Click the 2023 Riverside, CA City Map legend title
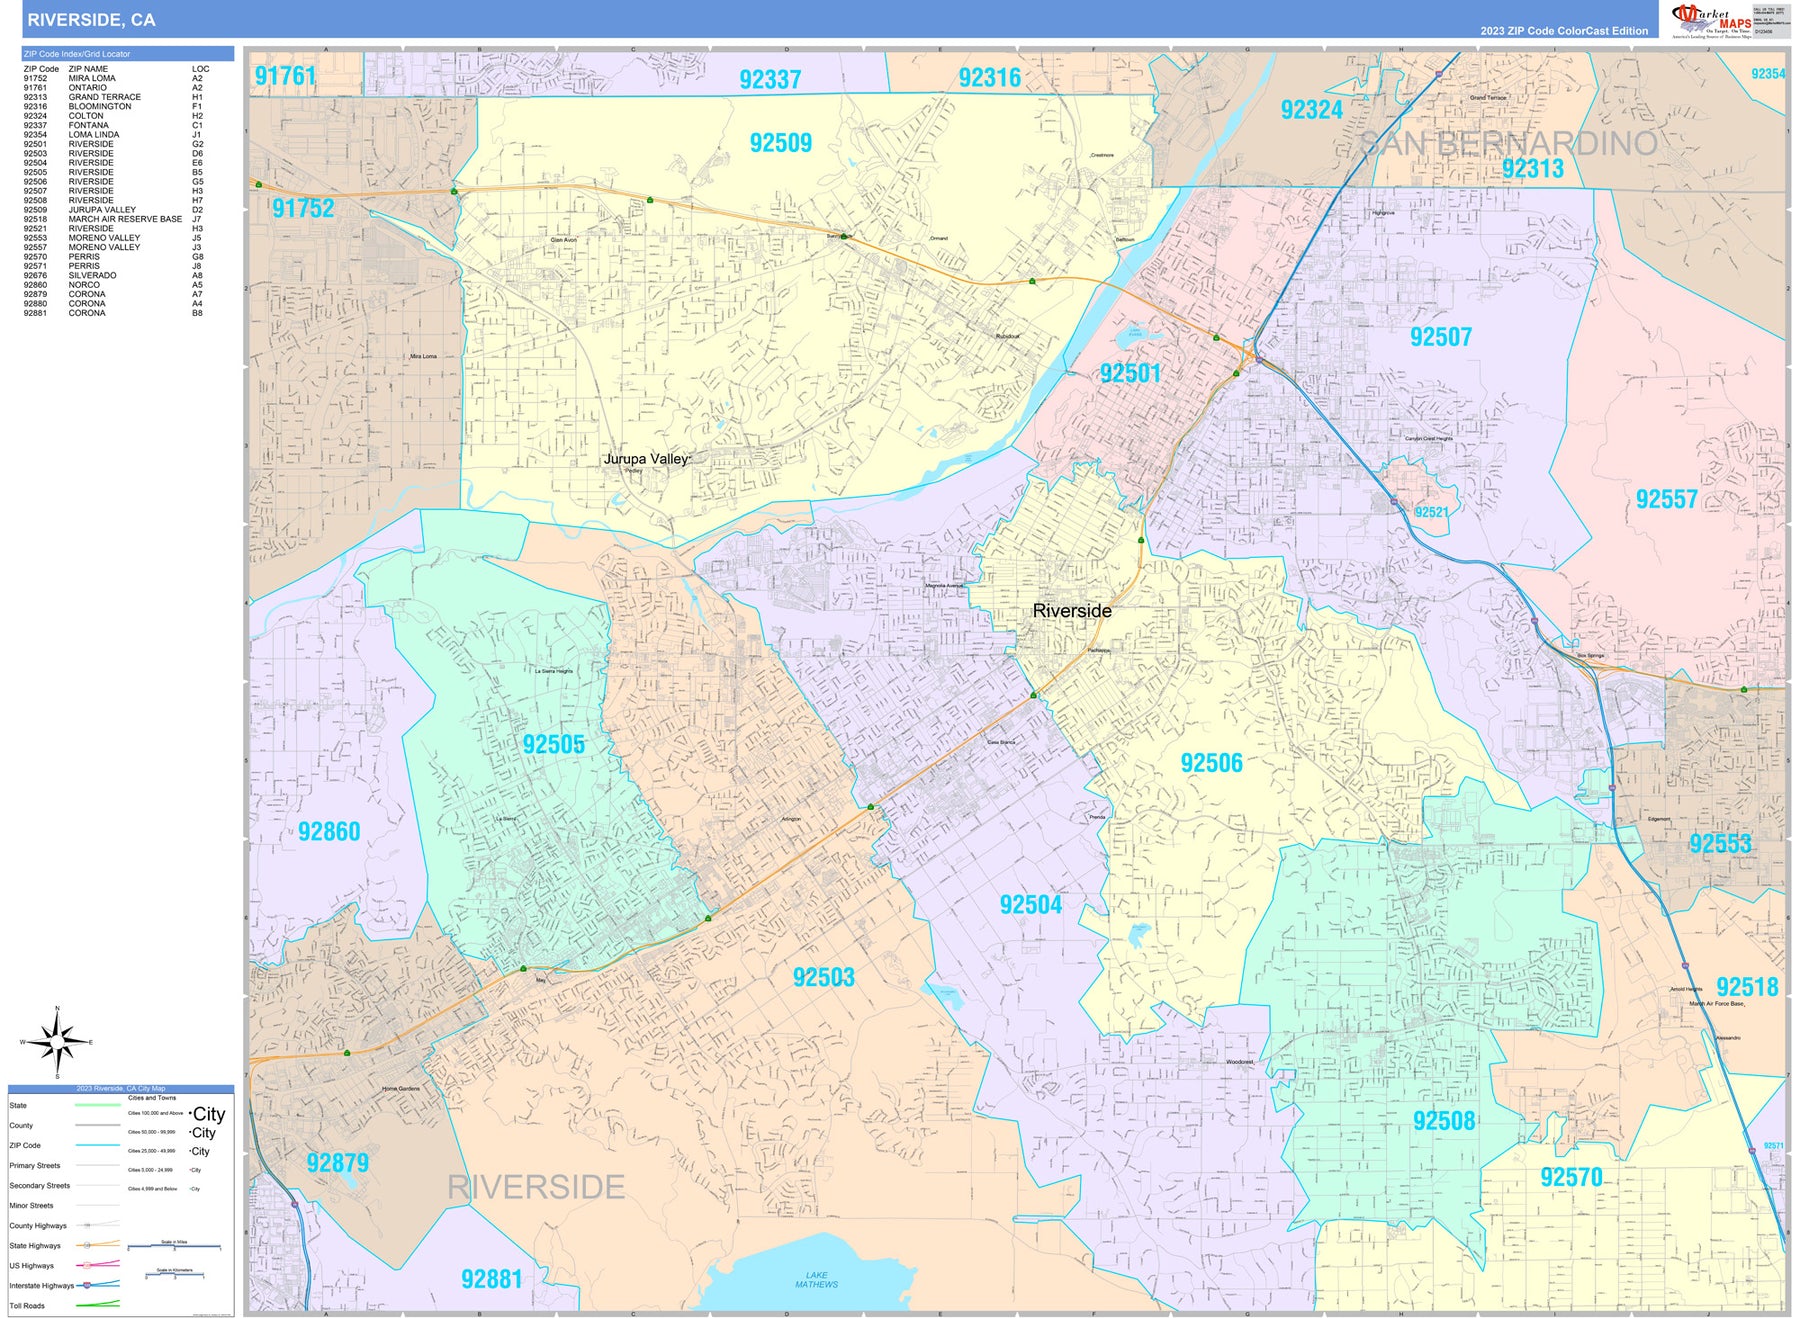The height and width of the screenshot is (1319, 1800). (121, 1088)
